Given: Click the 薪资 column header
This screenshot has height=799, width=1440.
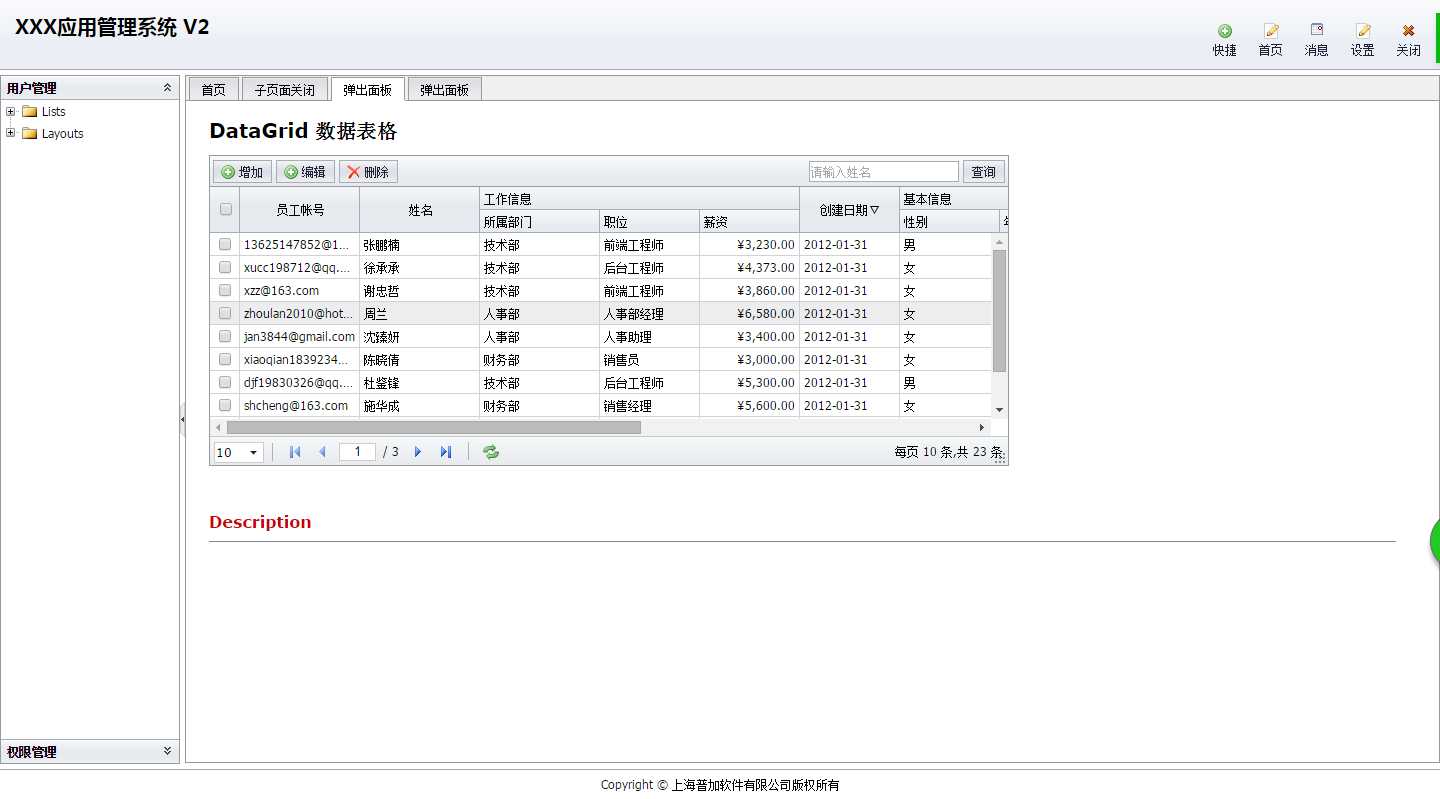Looking at the screenshot, I should (749, 222).
